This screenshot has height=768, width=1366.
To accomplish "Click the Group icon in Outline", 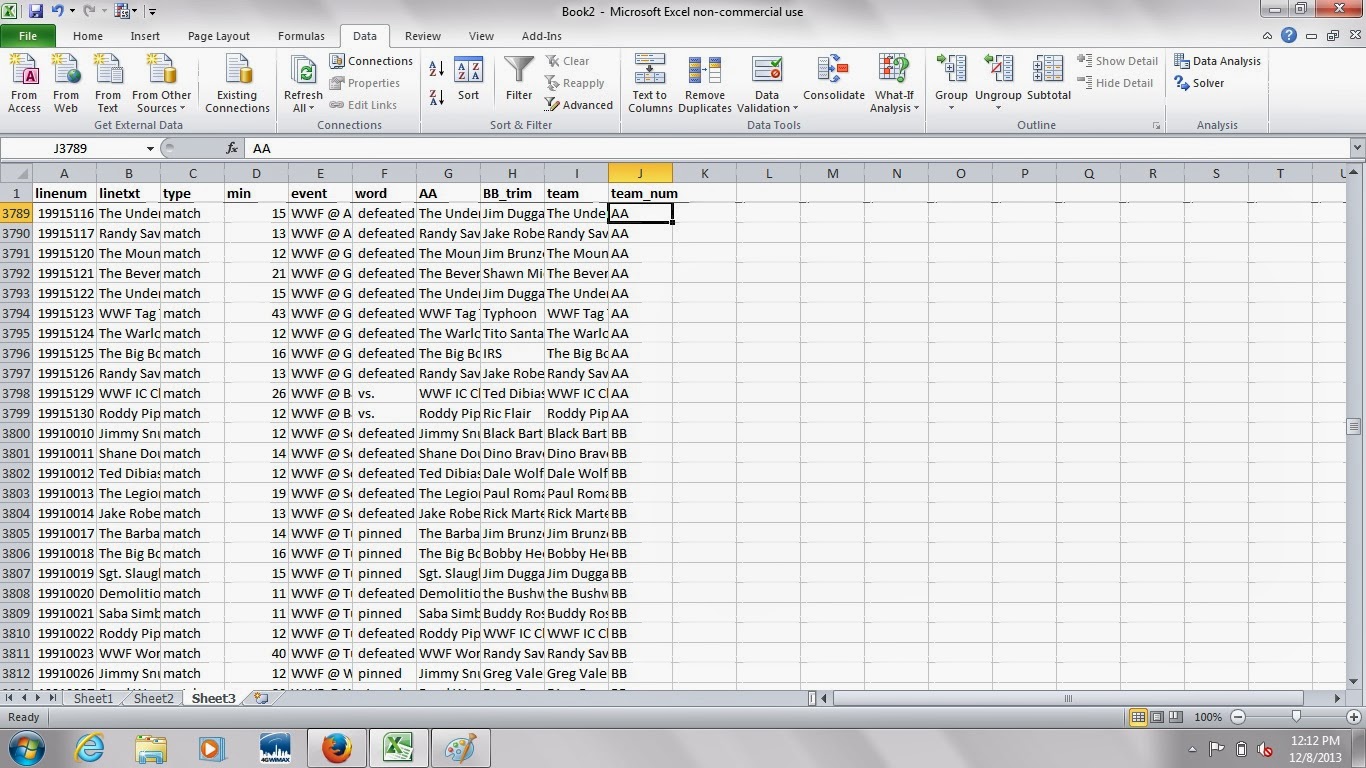I will pos(951,70).
